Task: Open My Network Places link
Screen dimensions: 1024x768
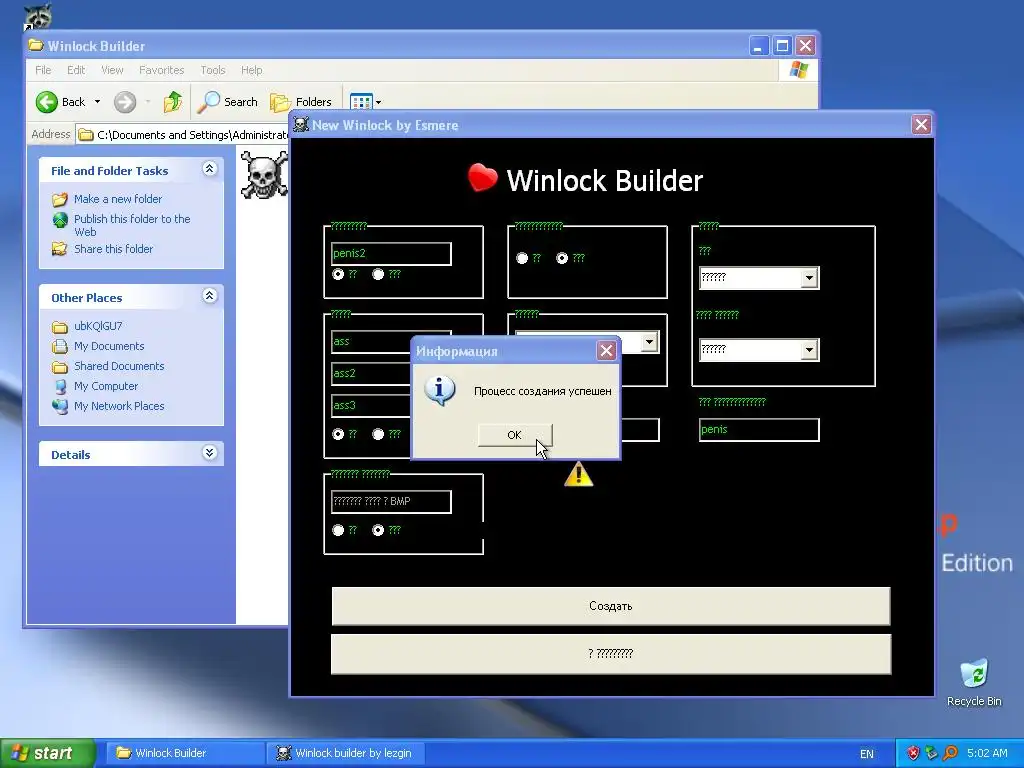Action: tap(119, 406)
